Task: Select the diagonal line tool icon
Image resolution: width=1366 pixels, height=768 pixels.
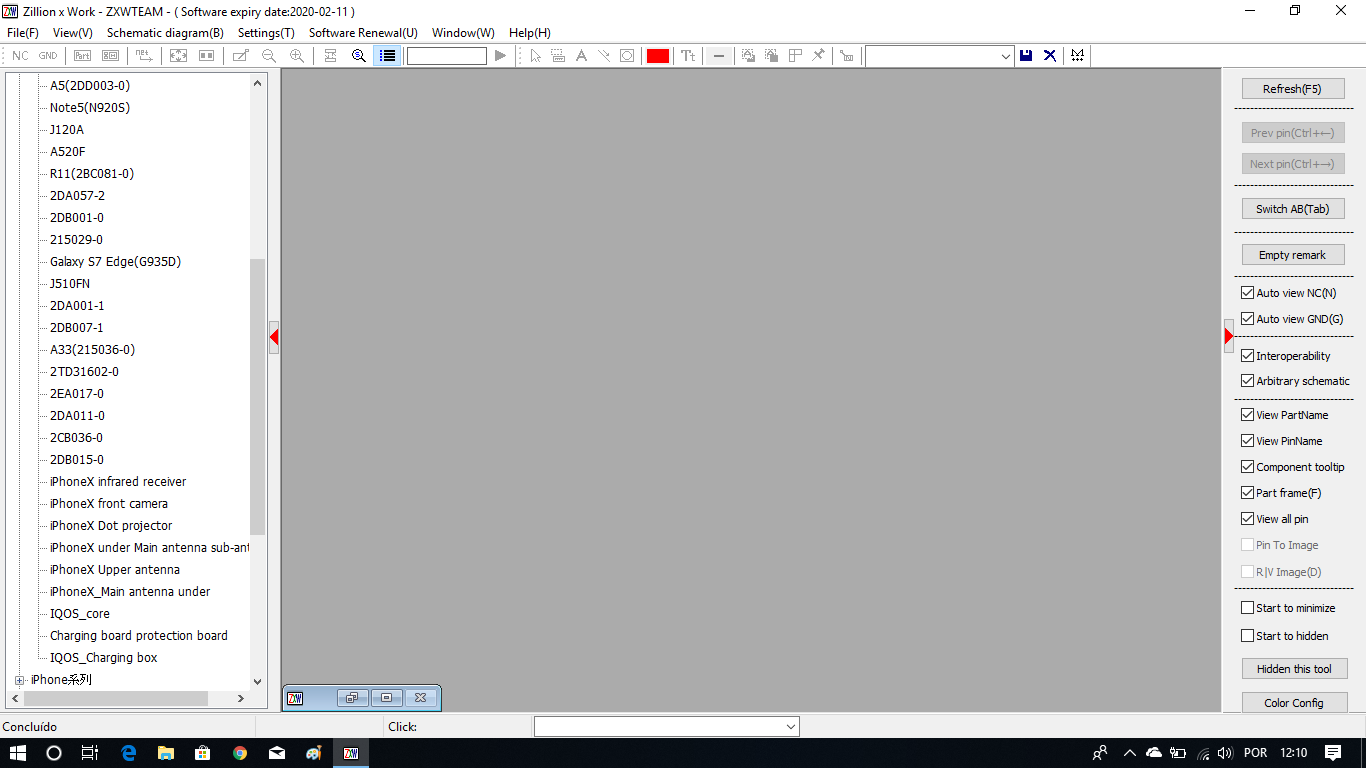Action: 604,56
